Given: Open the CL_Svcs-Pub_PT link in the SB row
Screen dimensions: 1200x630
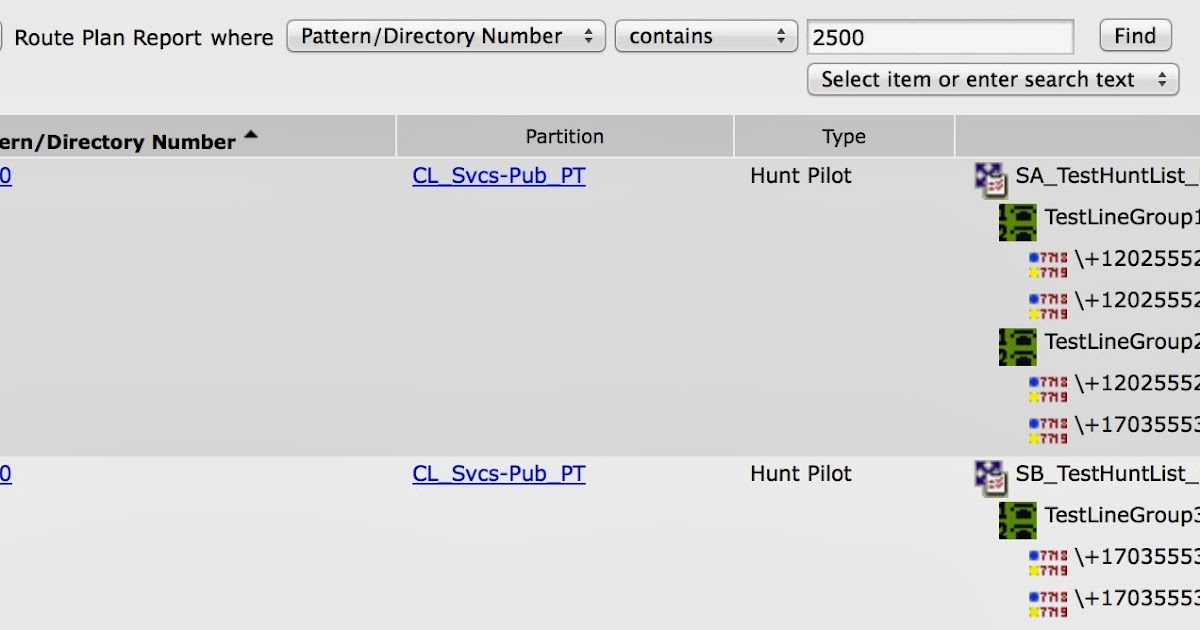Looking at the screenshot, I should 499,473.
